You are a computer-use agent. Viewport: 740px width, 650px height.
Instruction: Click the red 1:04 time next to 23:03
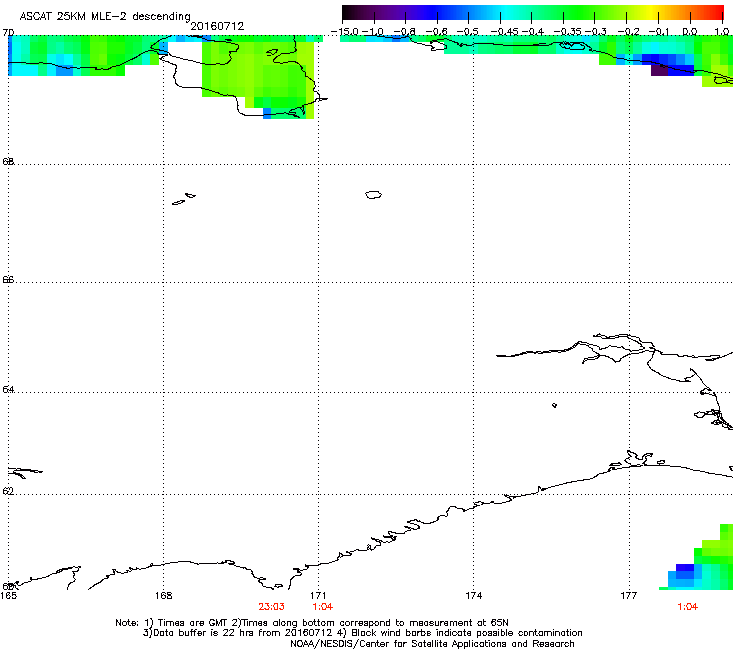[x=323, y=607]
